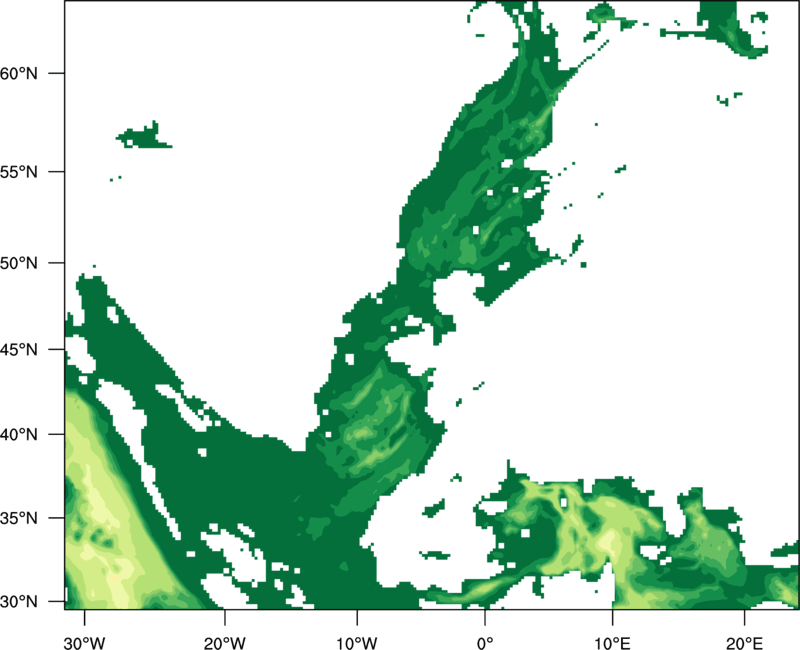Click the 10°W longitude label
The image size is (800, 650).
pyautogui.click(x=356, y=643)
